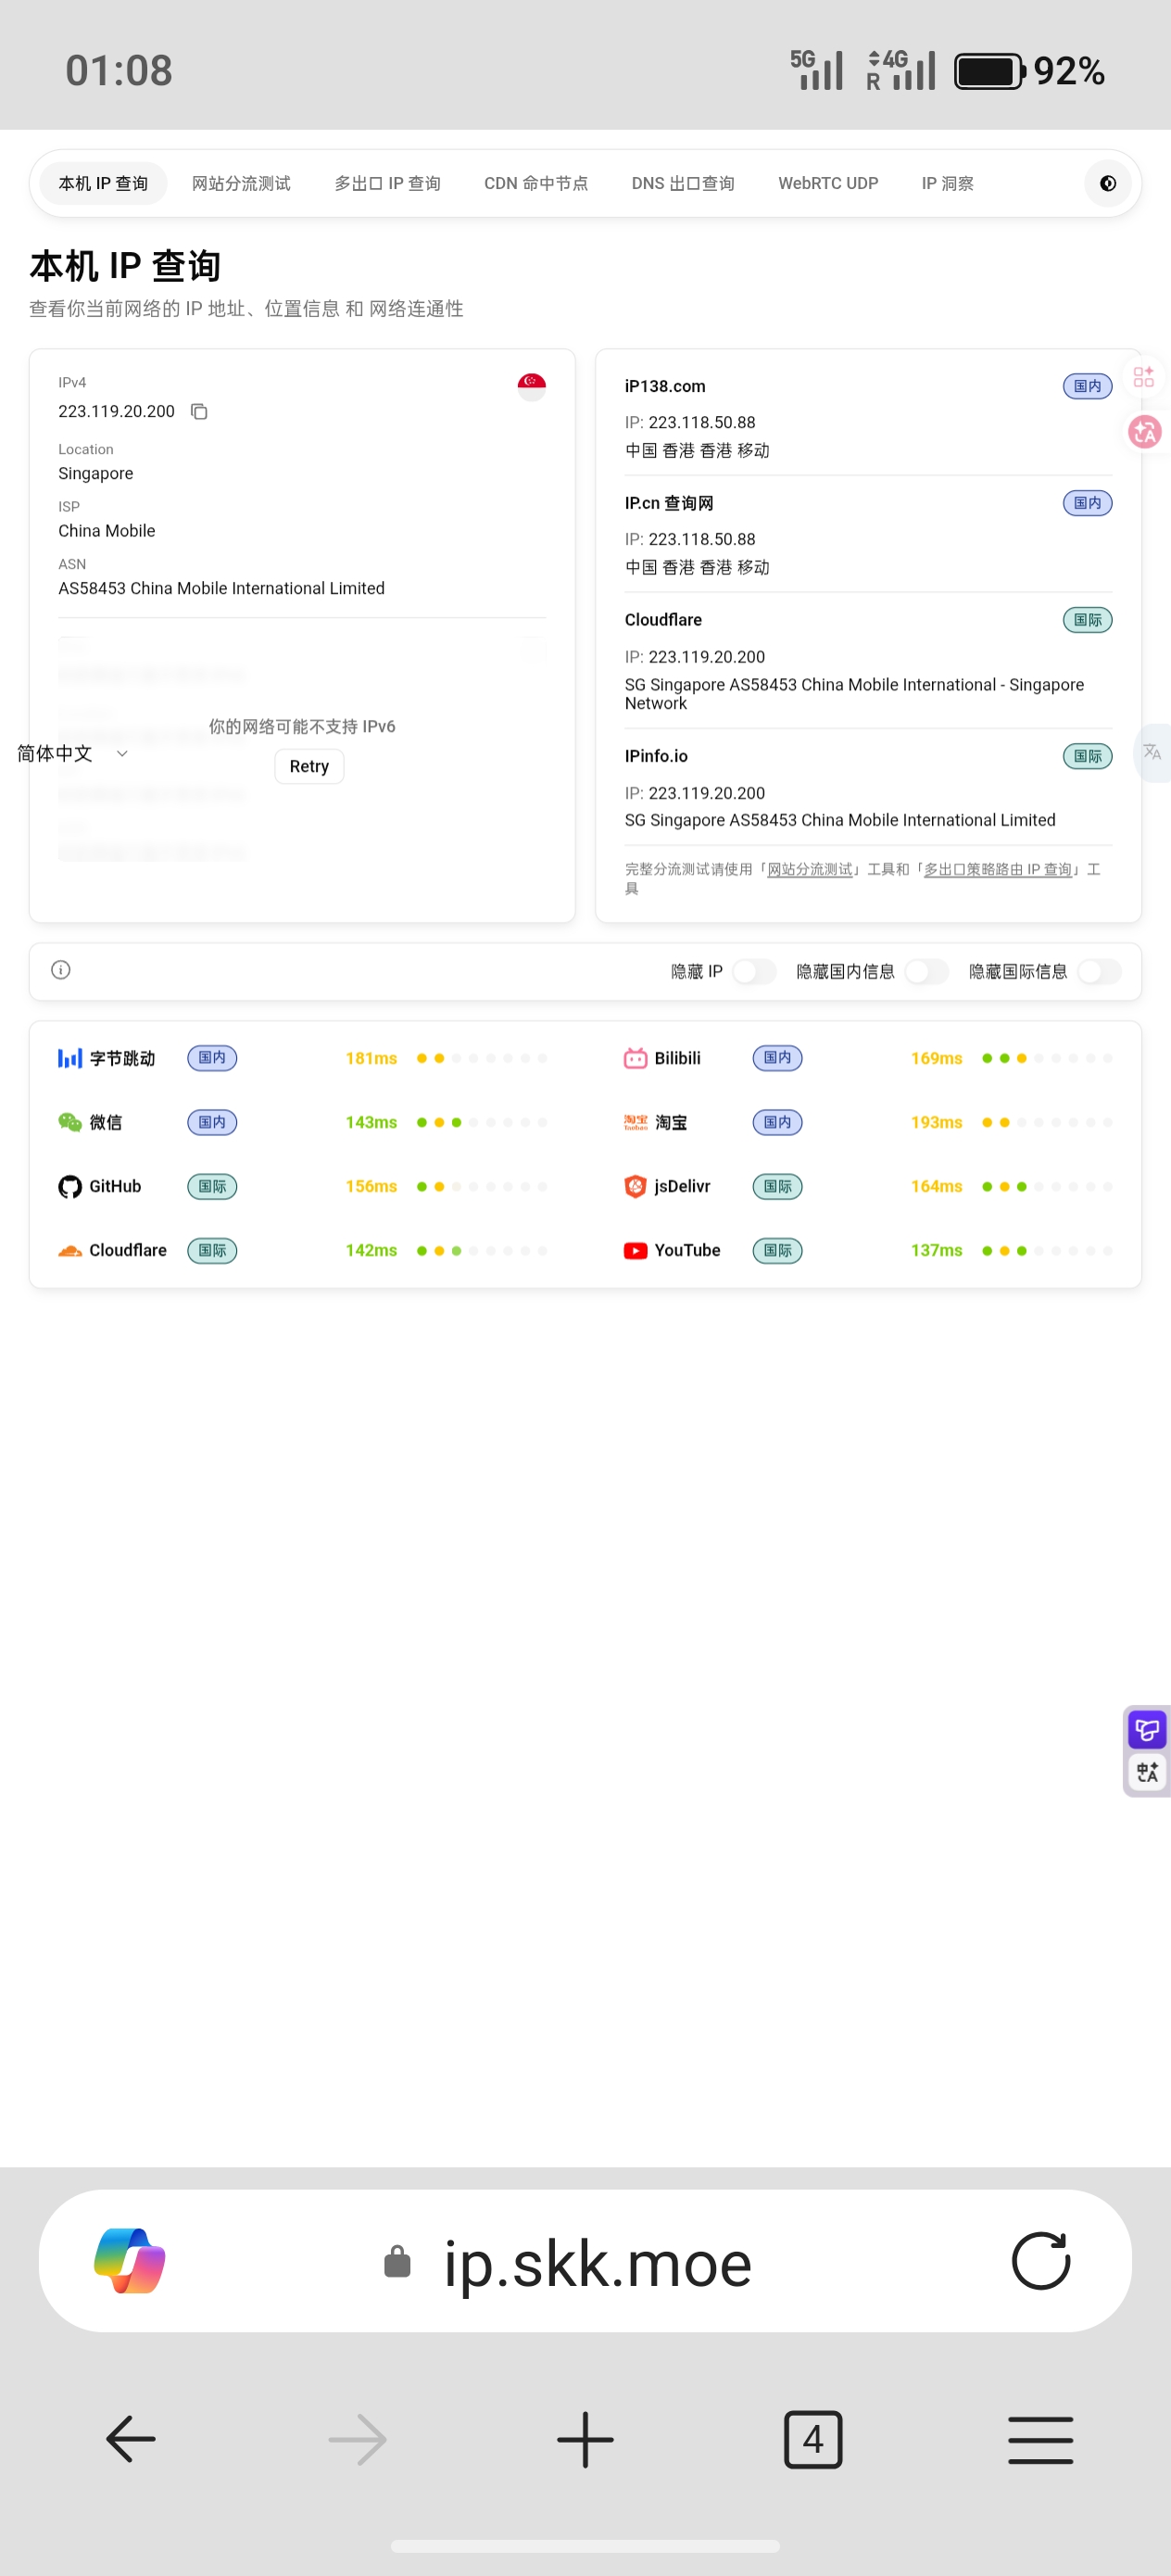The image size is (1171, 2576).
Task: Click the 国际 badge on Cloudflare IP card
Action: [x=1087, y=620]
